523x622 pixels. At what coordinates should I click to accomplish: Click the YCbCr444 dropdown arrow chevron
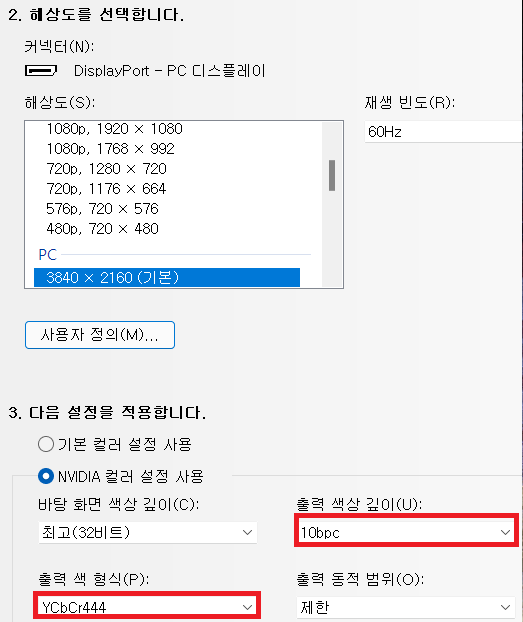247,607
